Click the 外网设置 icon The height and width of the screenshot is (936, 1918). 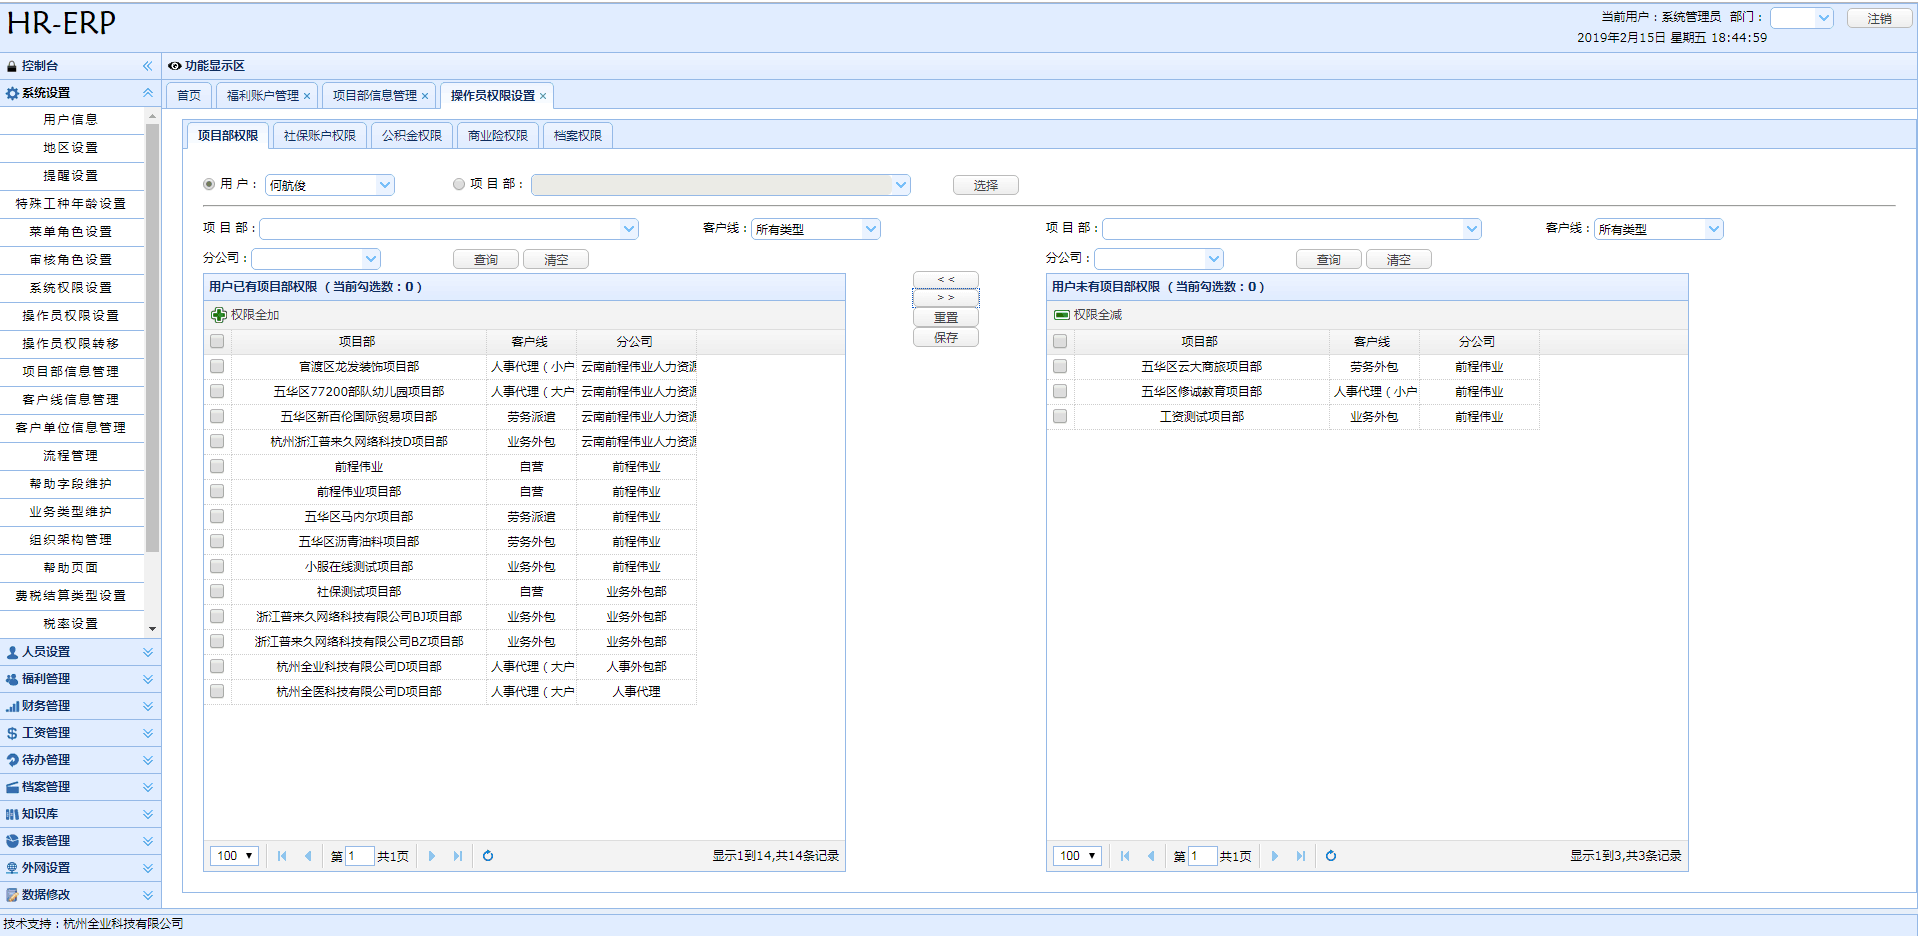click(x=12, y=868)
